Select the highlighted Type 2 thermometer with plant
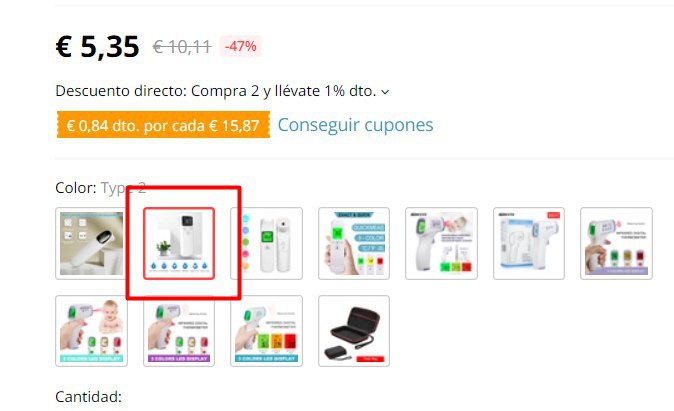Screen dimensions: 674x411 pyautogui.click(x=179, y=243)
